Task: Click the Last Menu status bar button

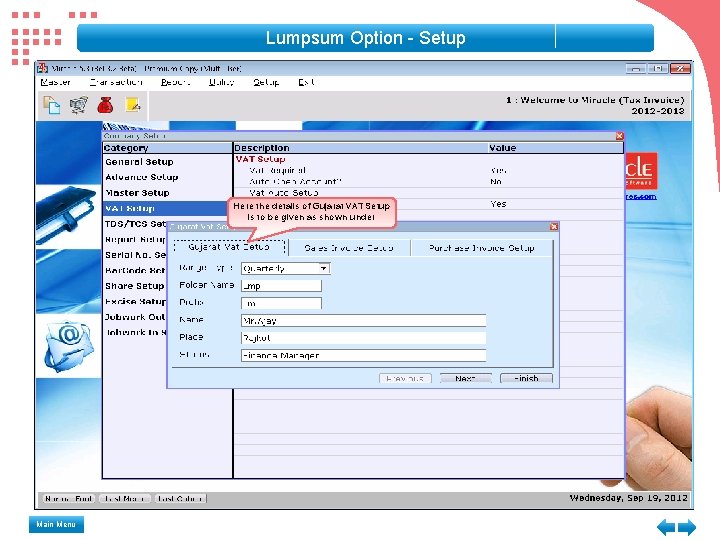Action: click(125, 499)
